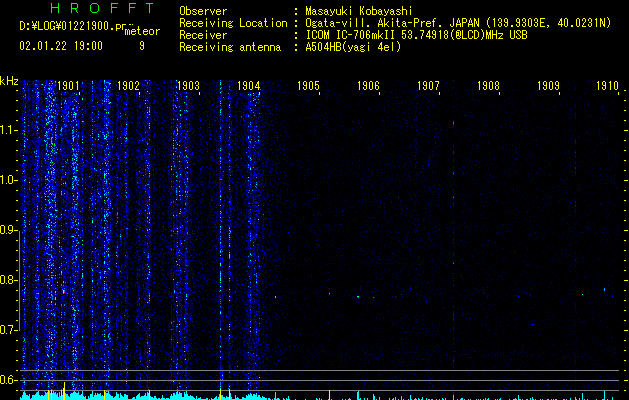629x400 pixels.
Task: Click the 1.0 kHz frequency axis label
Action: pos(9,180)
